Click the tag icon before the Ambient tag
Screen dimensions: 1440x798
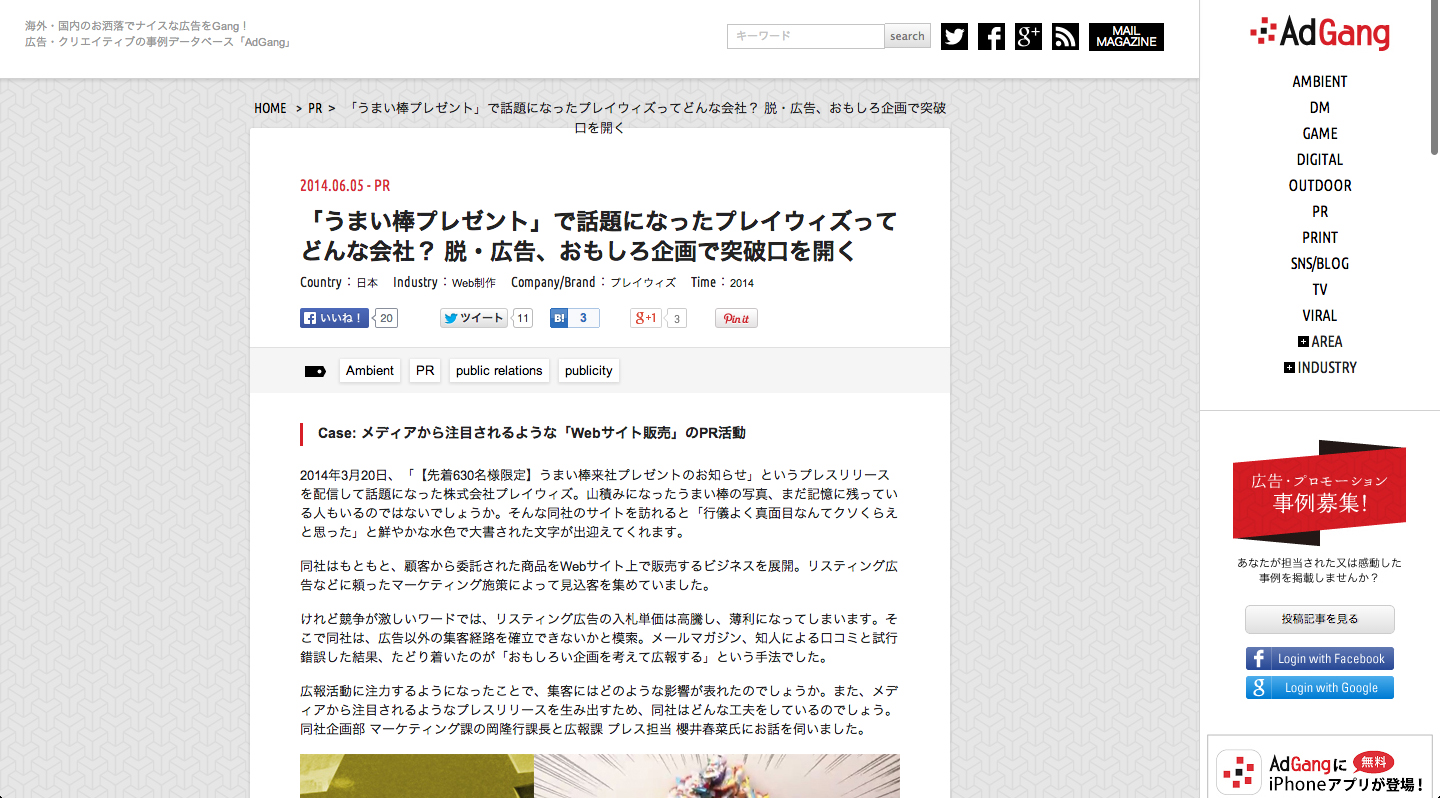point(315,370)
